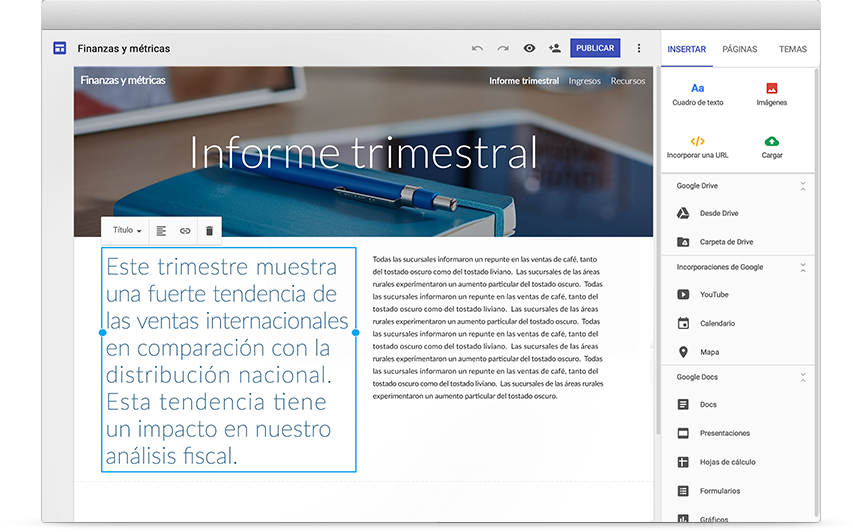
Task: Collapse the Incorporaciones de Google section
Action: coord(802,268)
